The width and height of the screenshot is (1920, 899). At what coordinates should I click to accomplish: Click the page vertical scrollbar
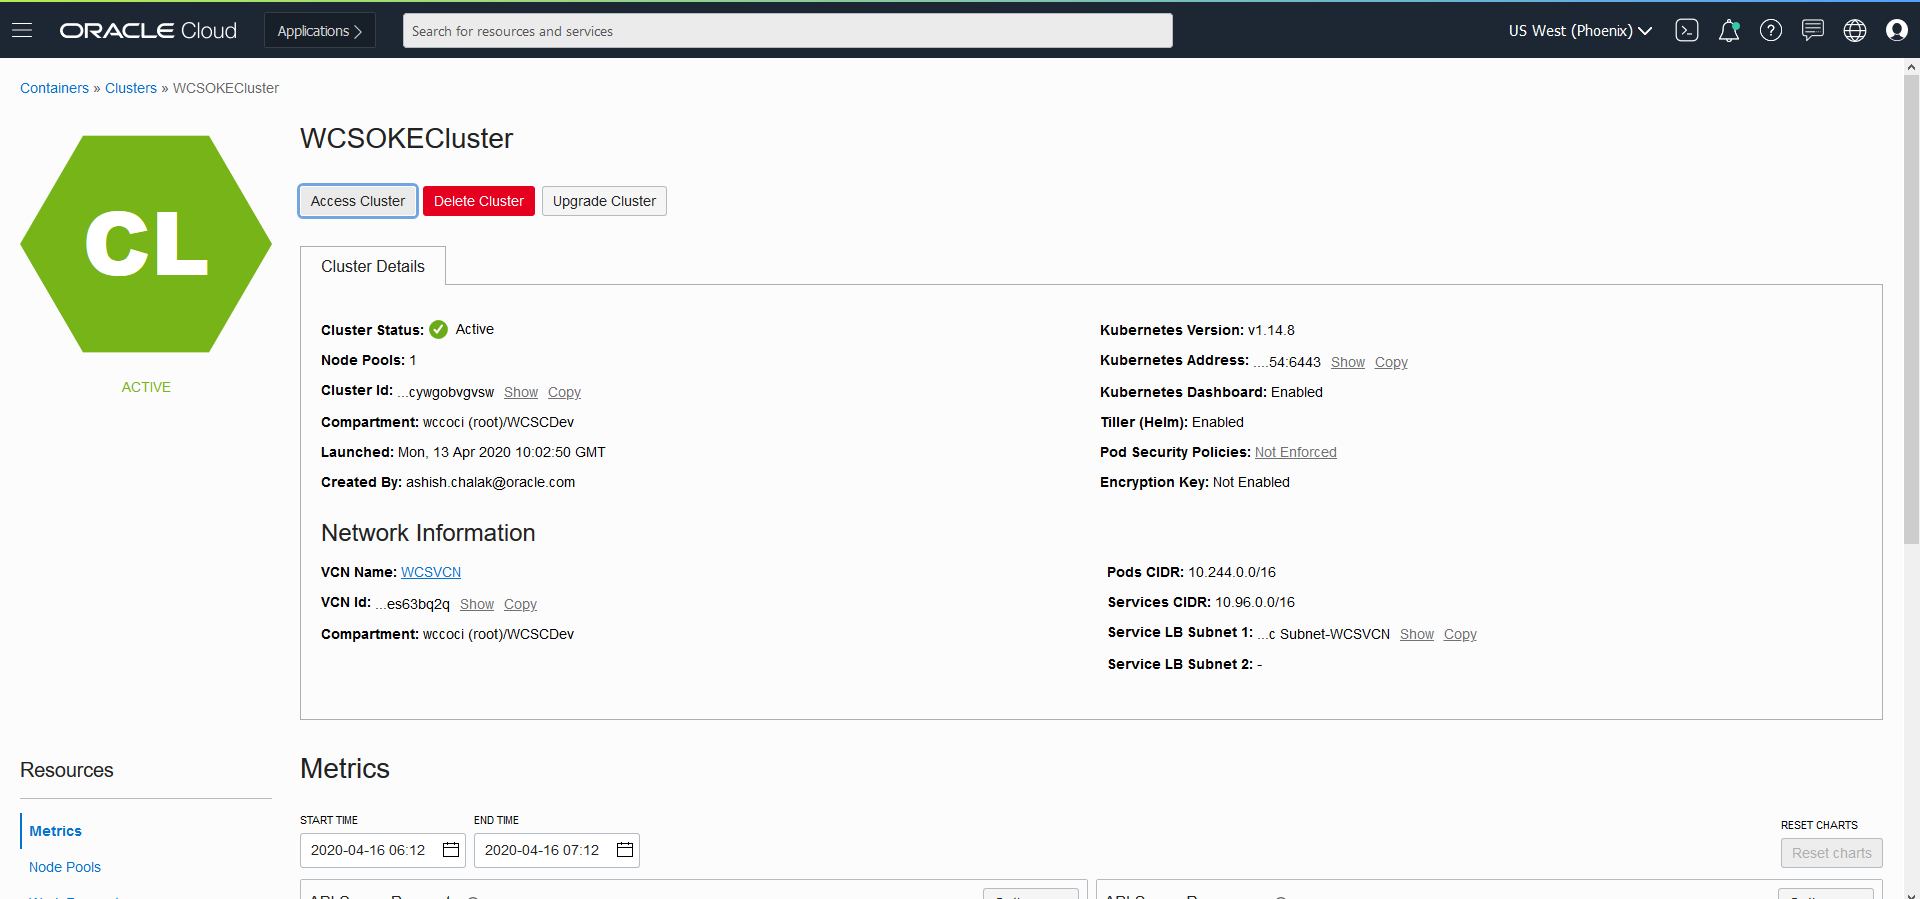click(1911, 310)
